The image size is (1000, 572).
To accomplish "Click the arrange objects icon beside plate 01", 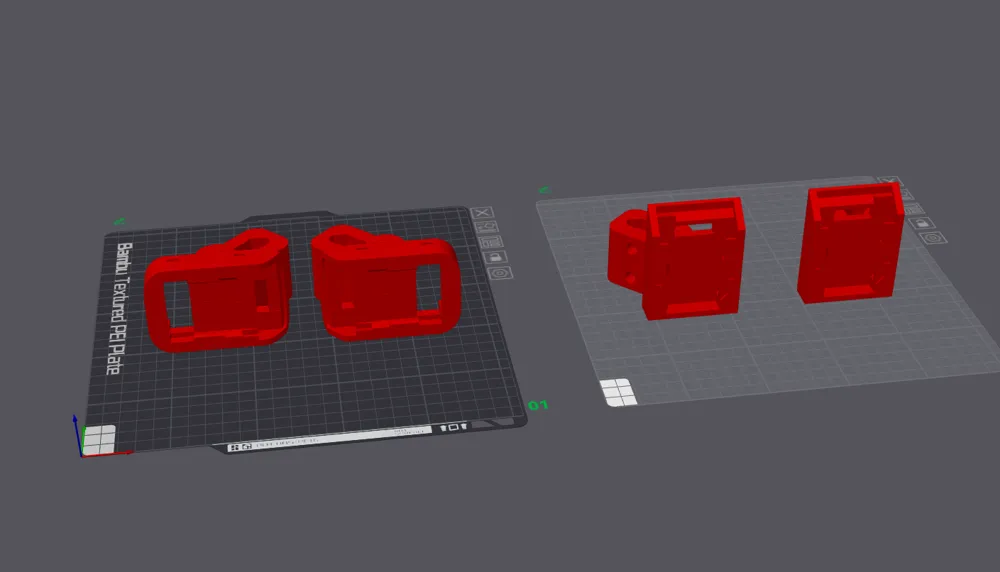I will coord(491,241).
